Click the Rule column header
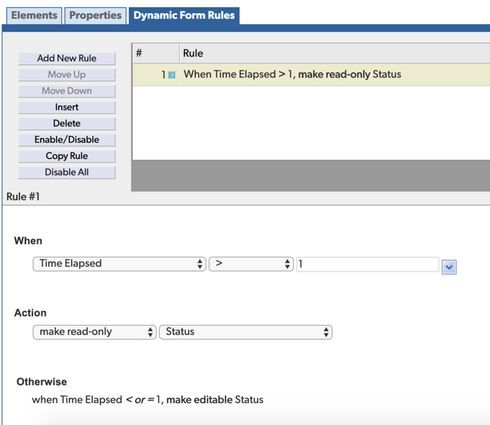The image size is (490, 425). click(335, 53)
